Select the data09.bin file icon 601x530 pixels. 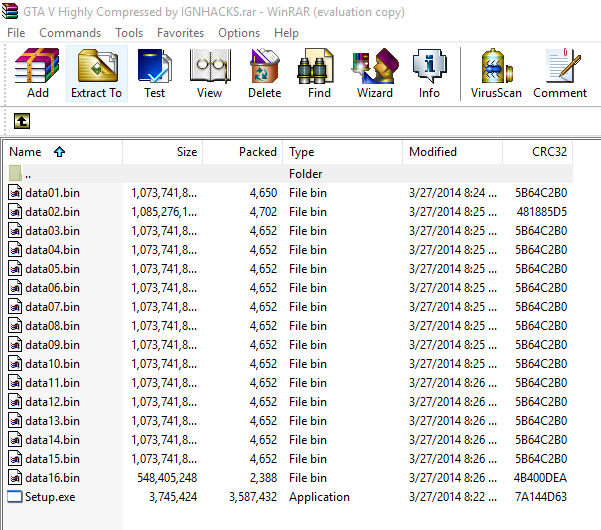tap(15, 345)
